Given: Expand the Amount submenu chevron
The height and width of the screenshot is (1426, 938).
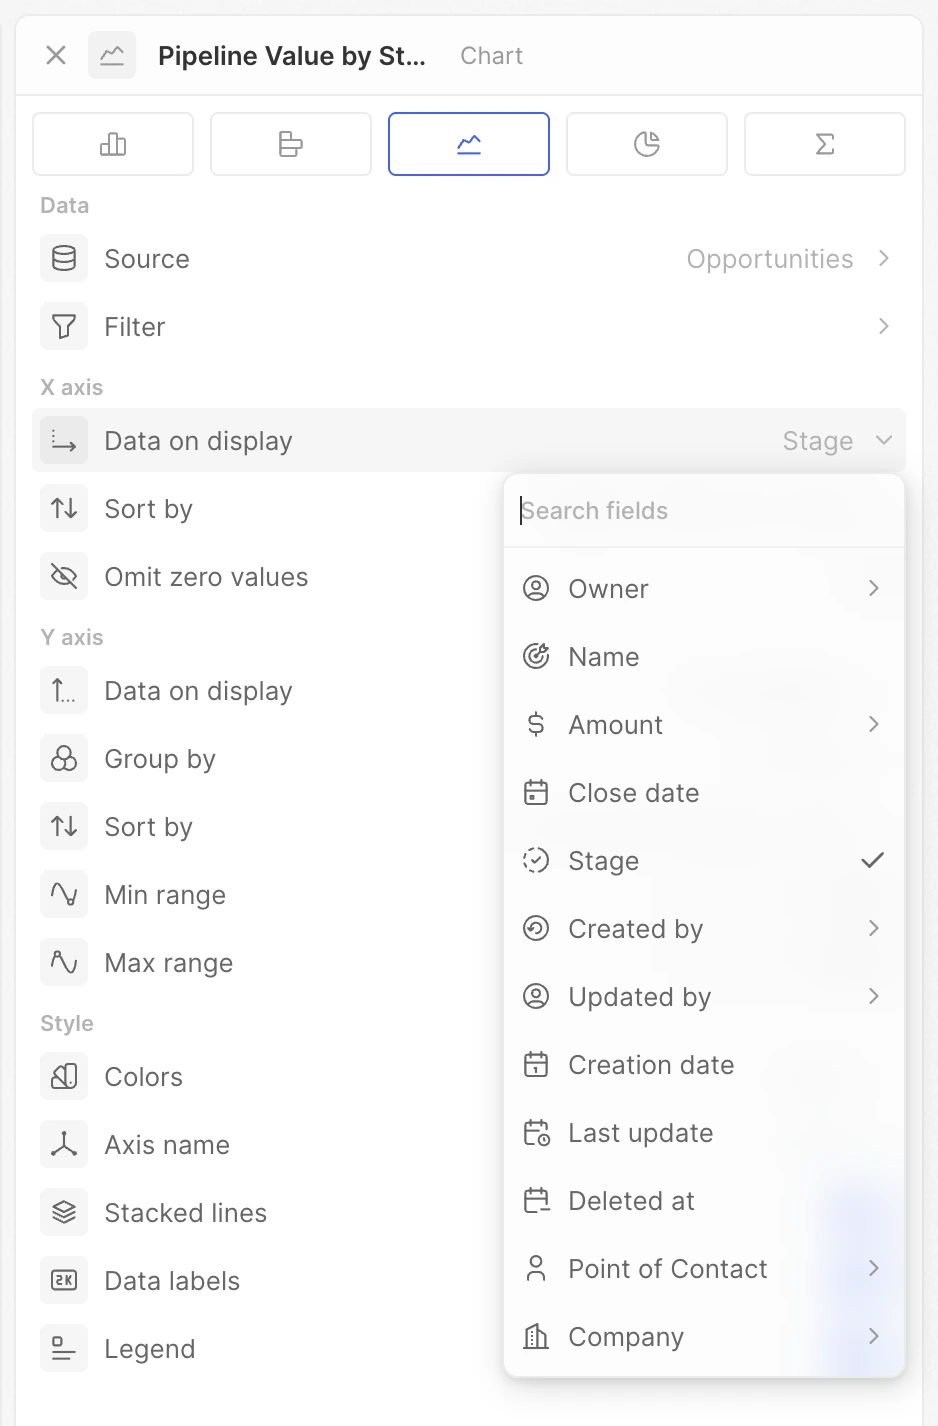Looking at the screenshot, I should 874,724.
